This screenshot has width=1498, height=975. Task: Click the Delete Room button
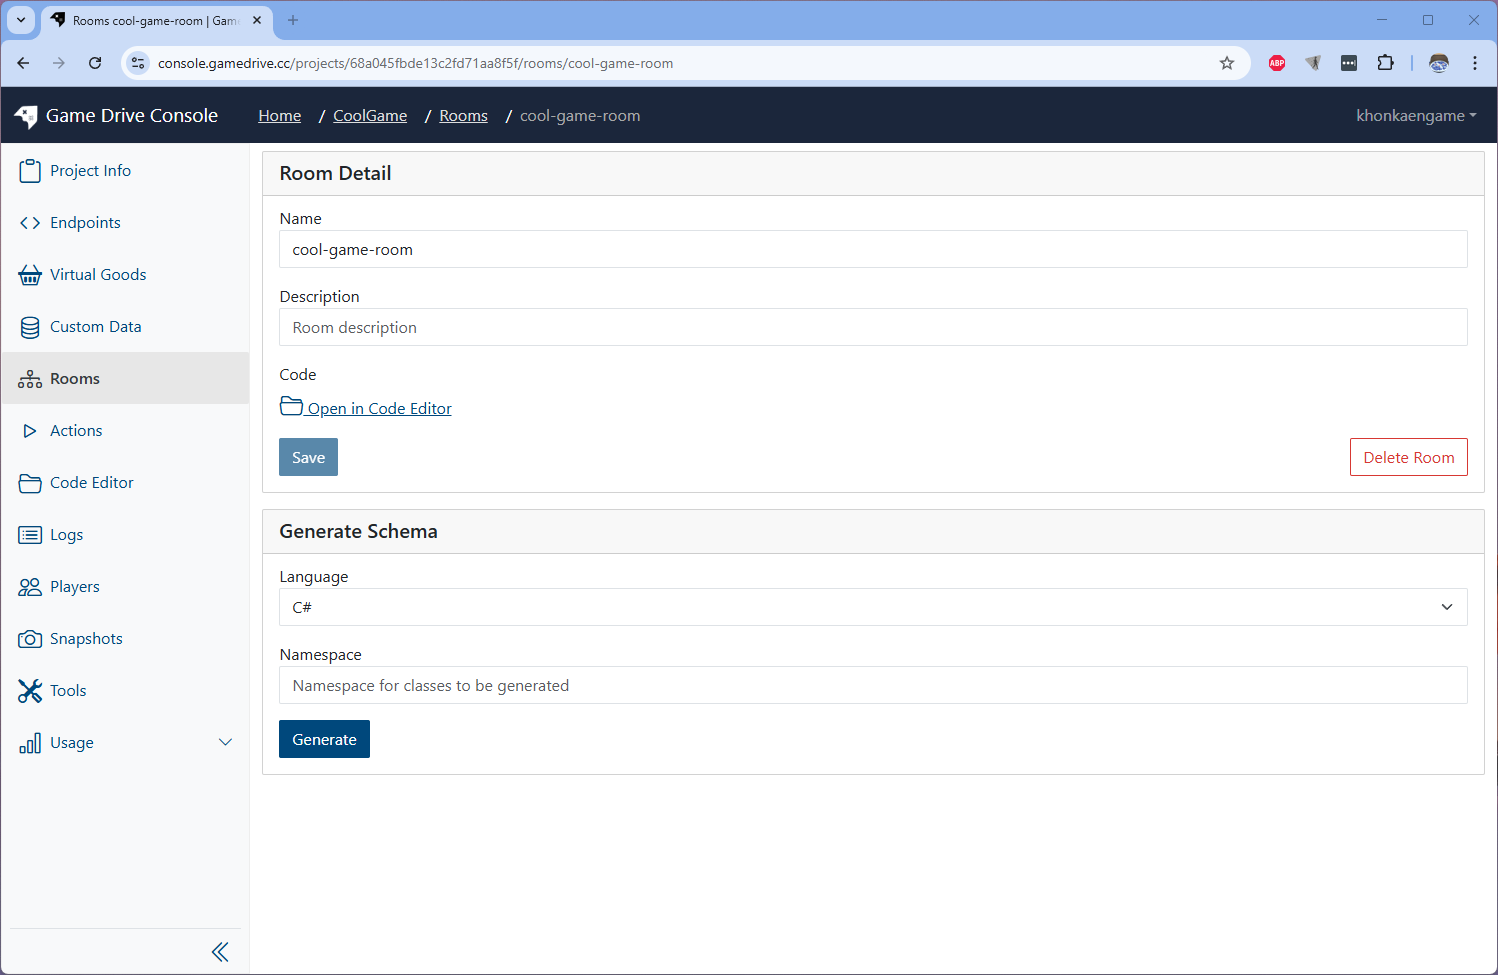click(x=1408, y=457)
